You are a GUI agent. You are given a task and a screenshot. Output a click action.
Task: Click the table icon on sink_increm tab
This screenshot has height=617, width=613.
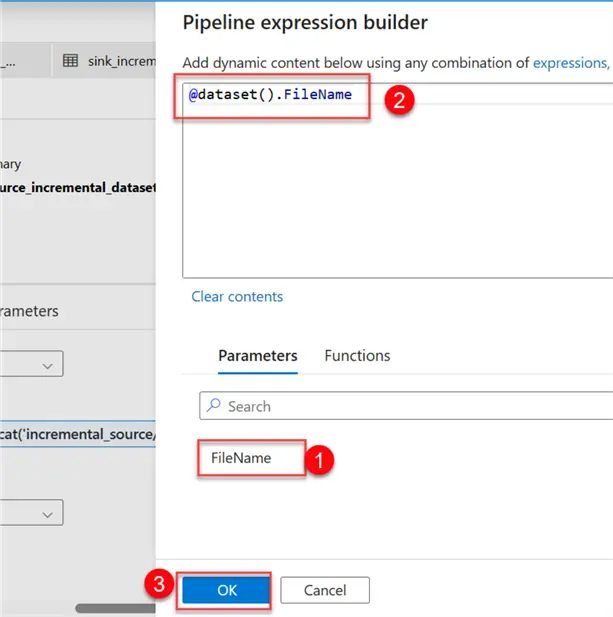click(70, 61)
